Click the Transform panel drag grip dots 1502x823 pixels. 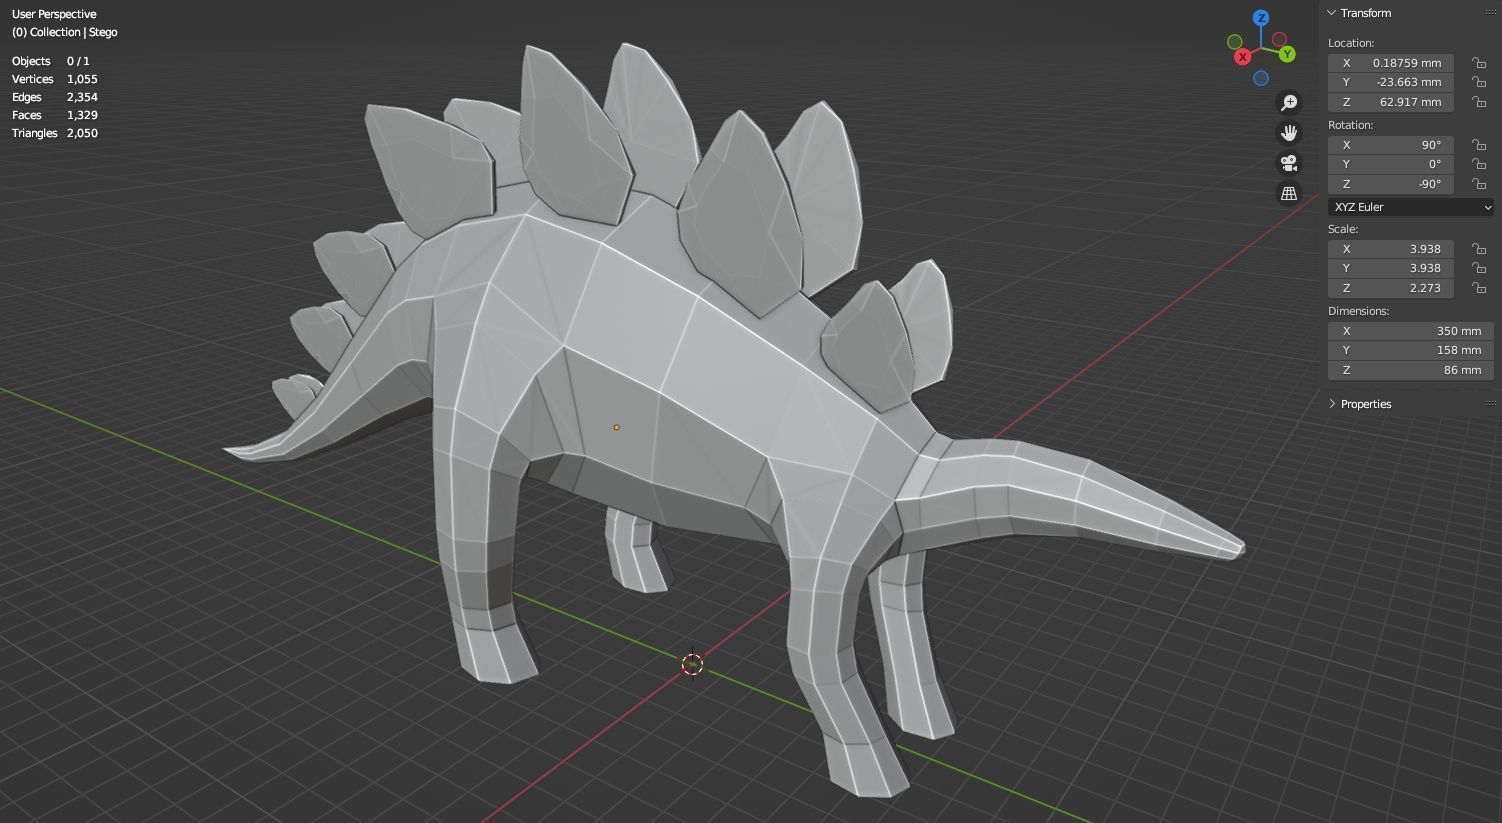[1491, 12]
